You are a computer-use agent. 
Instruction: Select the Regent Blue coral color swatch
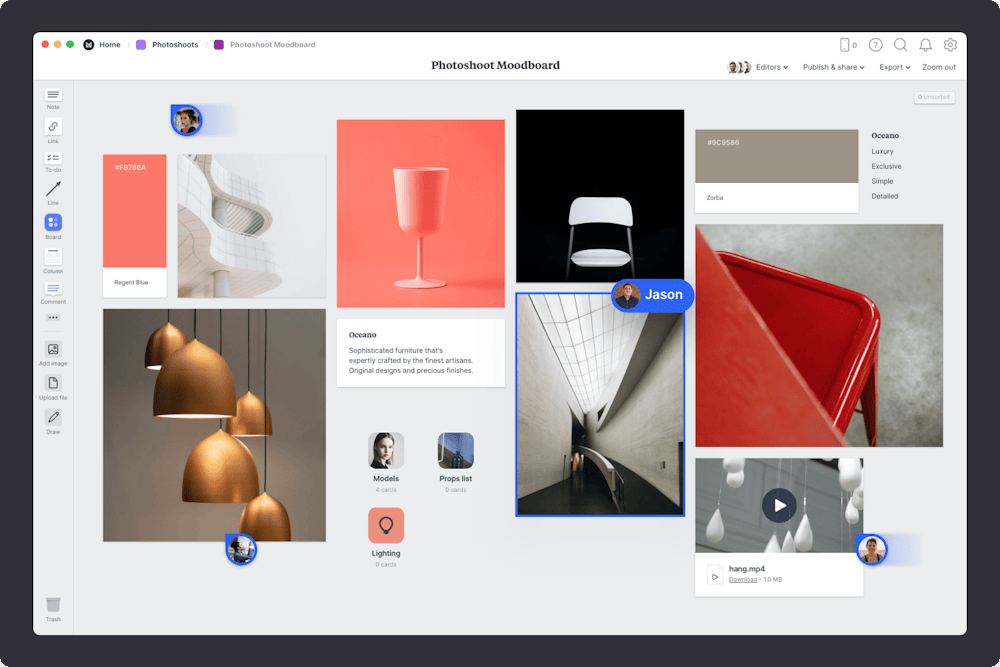135,211
